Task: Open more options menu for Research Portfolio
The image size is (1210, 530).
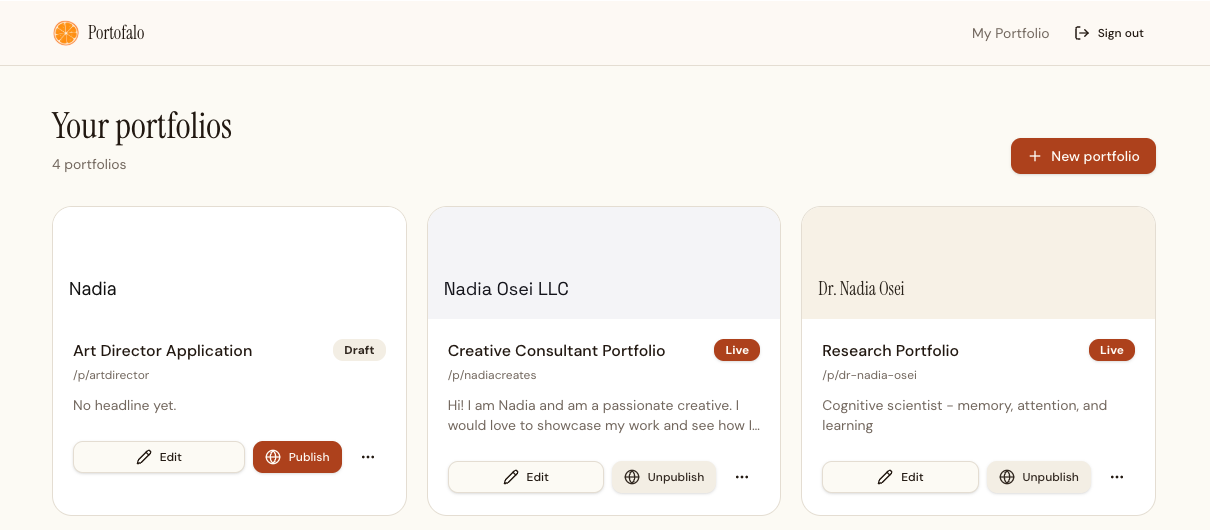Action: (1117, 477)
